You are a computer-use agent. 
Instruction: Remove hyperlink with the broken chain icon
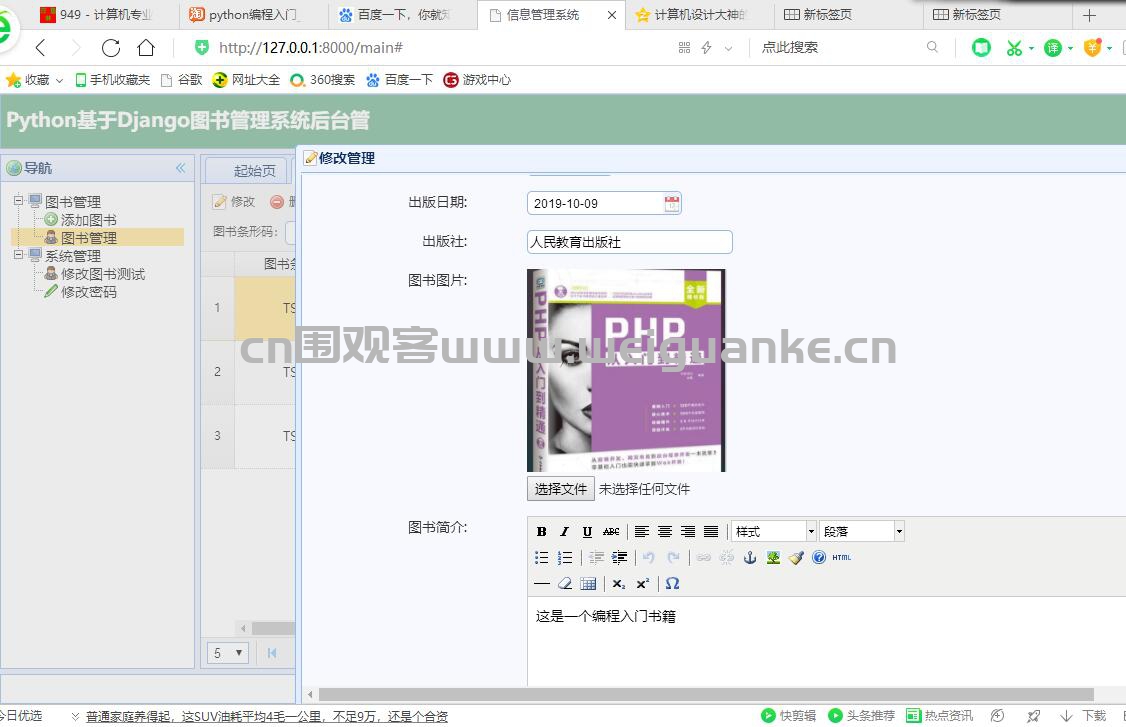727,557
